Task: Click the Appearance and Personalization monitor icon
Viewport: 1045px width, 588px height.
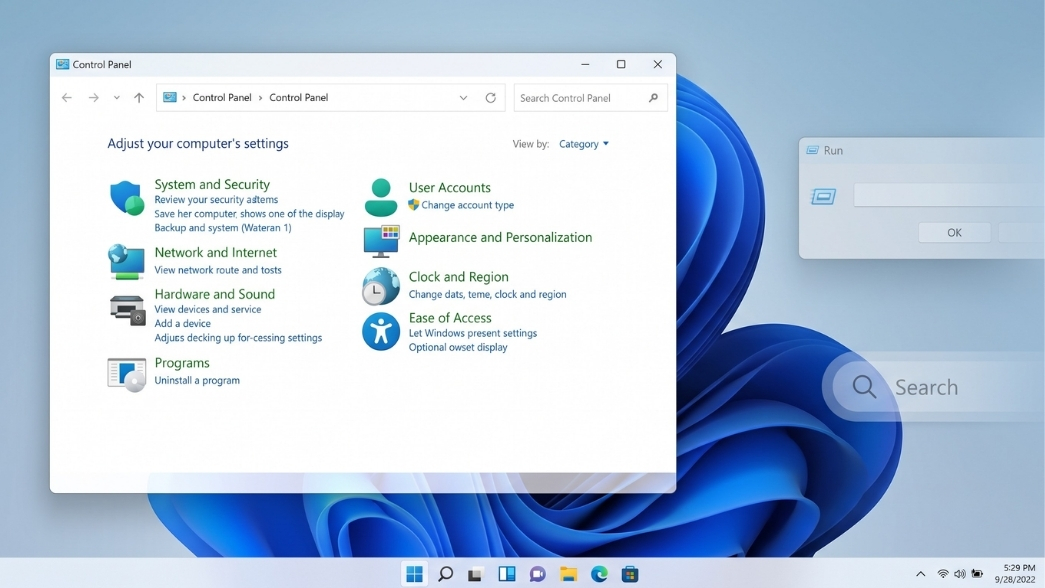Action: pos(381,241)
